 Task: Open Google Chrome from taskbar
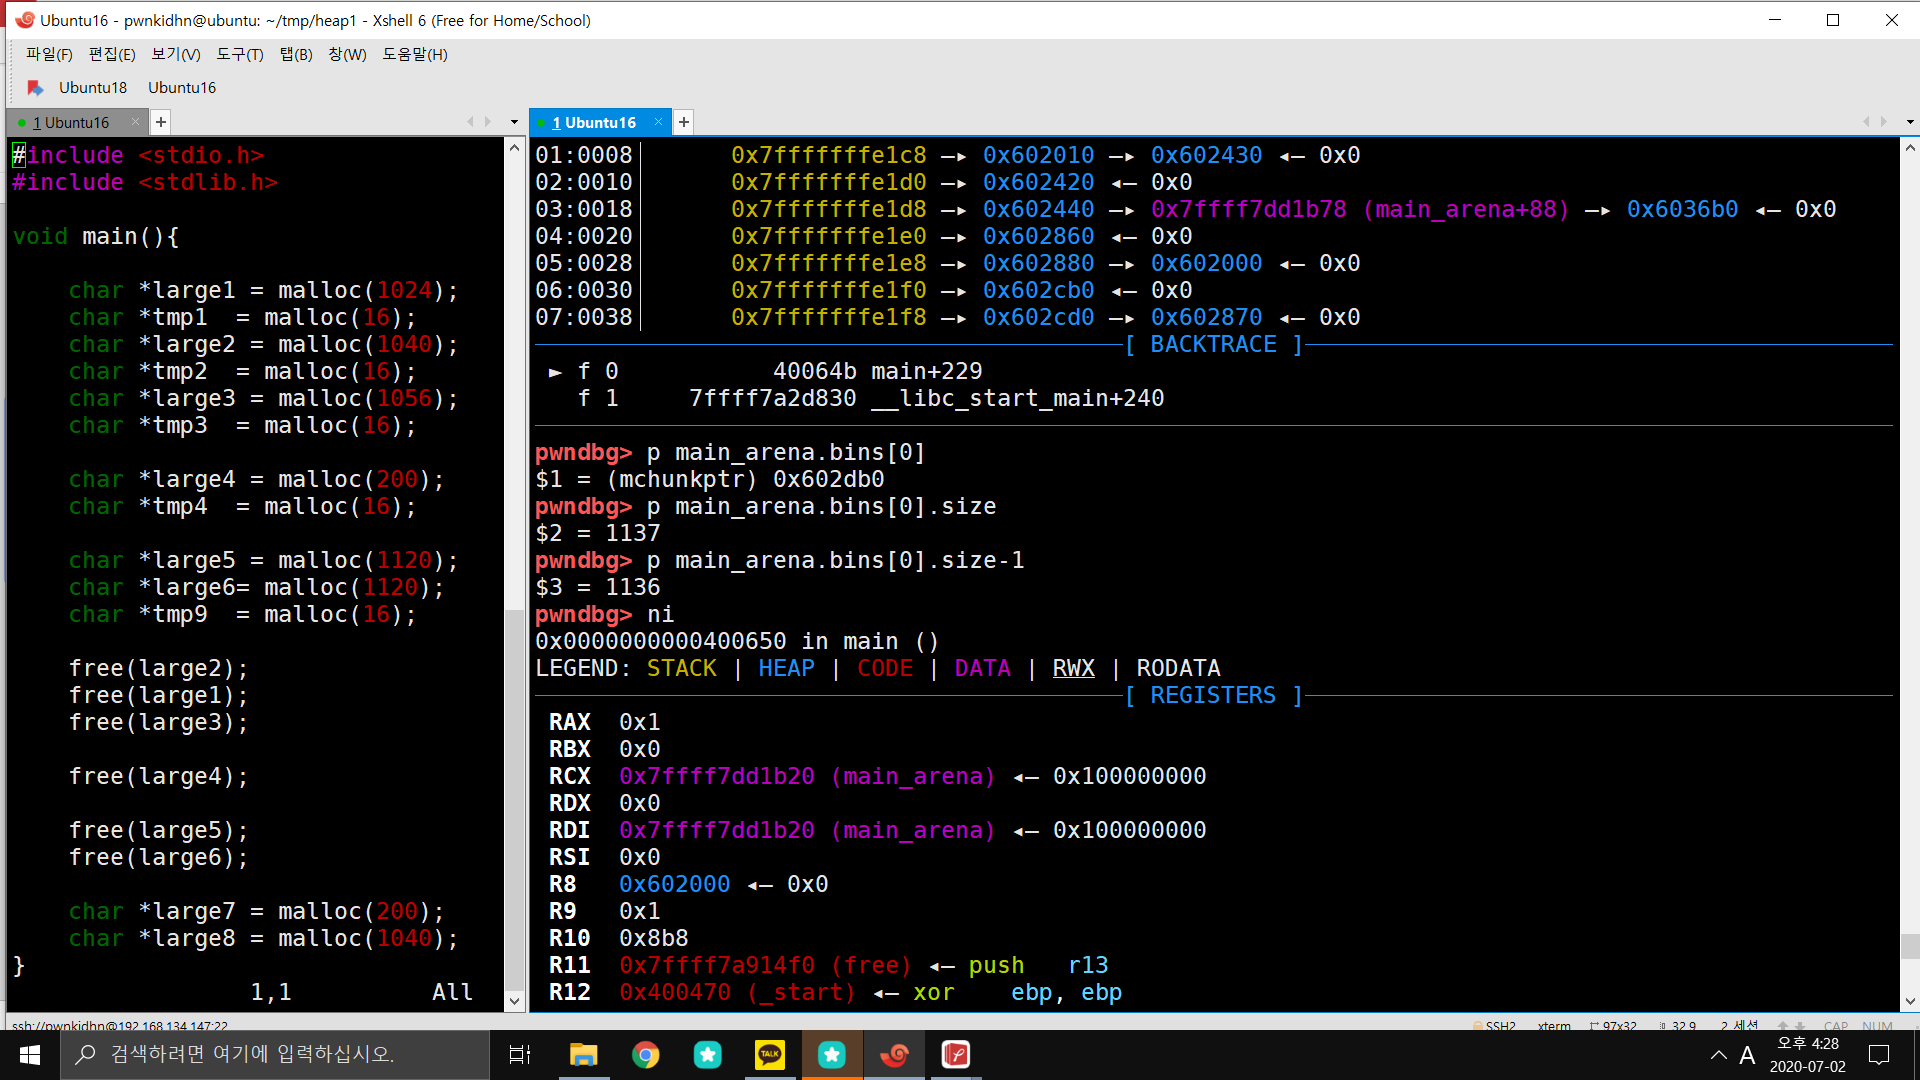pos(645,1055)
